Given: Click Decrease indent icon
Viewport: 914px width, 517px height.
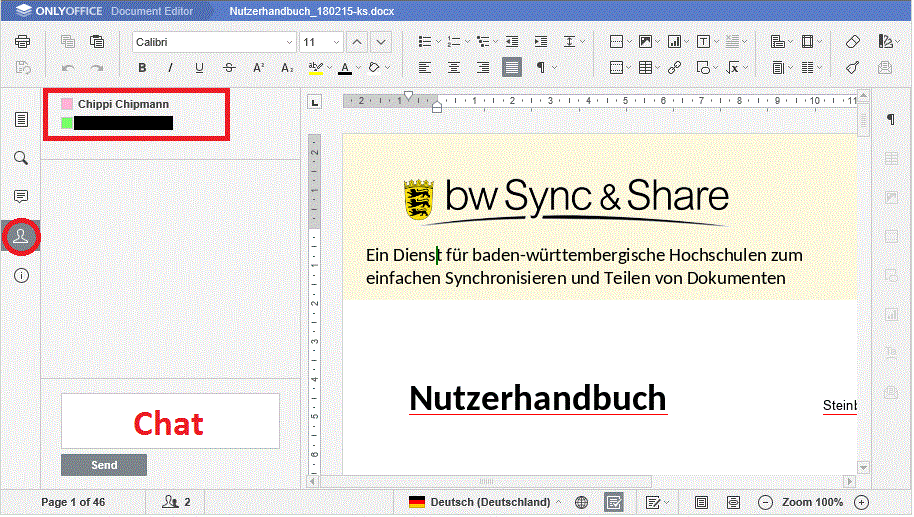Looking at the screenshot, I should point(512,42).
